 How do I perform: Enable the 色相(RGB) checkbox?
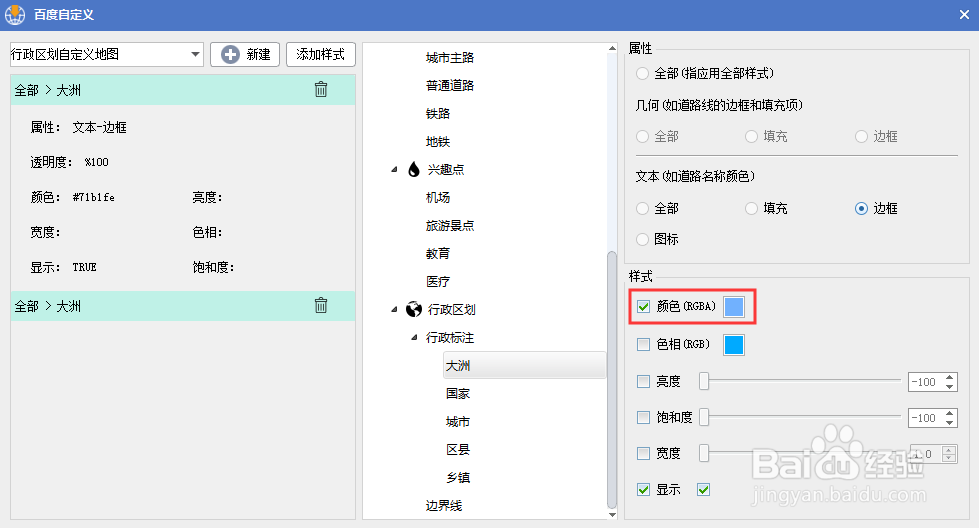(x=644, y=345)
